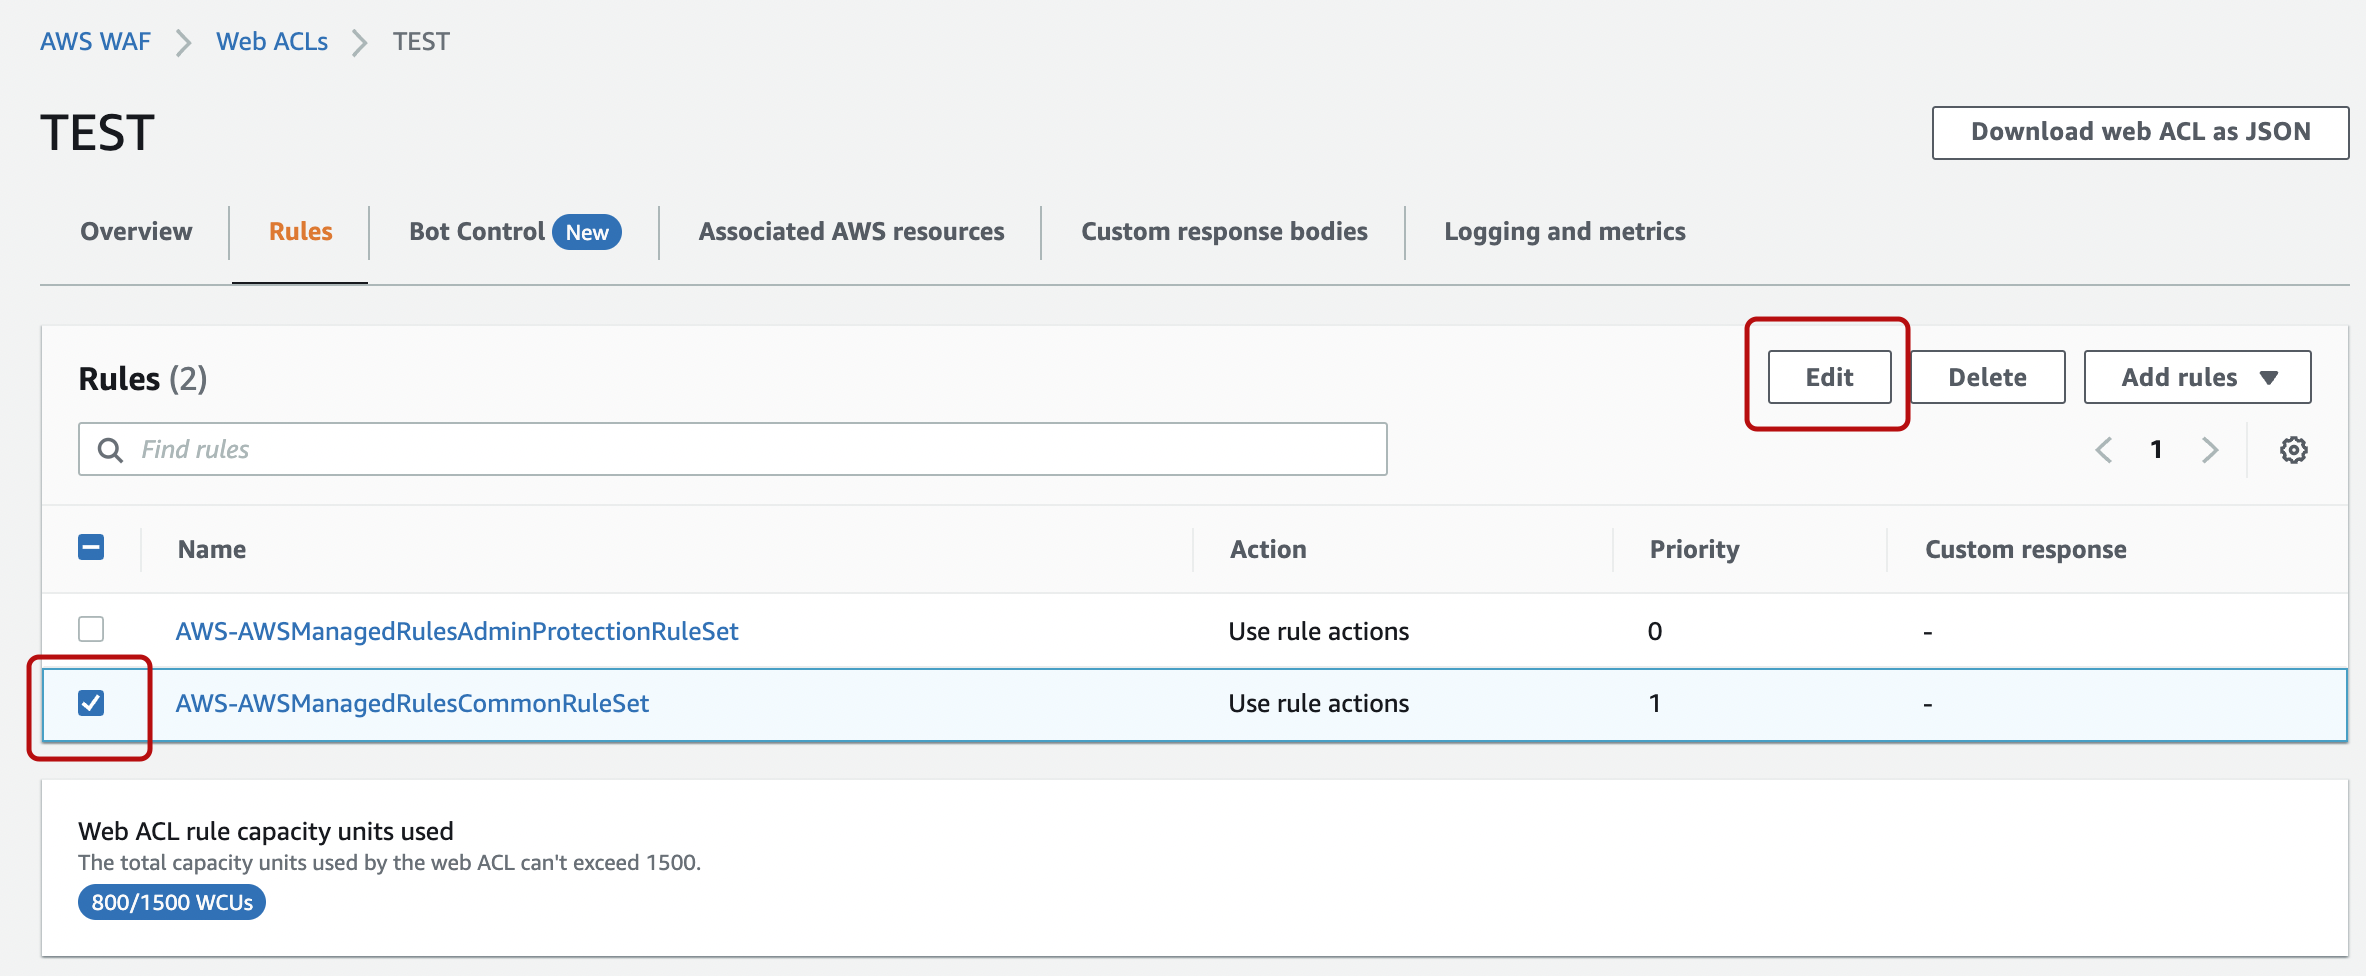Click the Priority column header

(1694, 549)
